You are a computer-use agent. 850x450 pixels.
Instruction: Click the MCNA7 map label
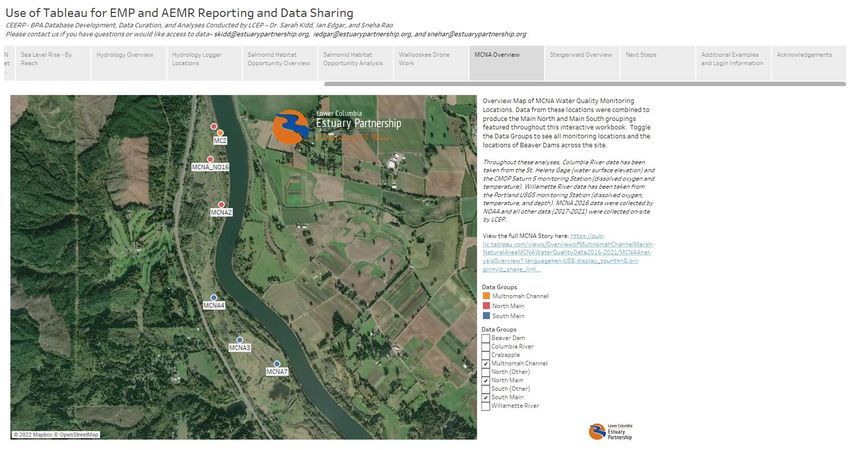pos(277,372)
